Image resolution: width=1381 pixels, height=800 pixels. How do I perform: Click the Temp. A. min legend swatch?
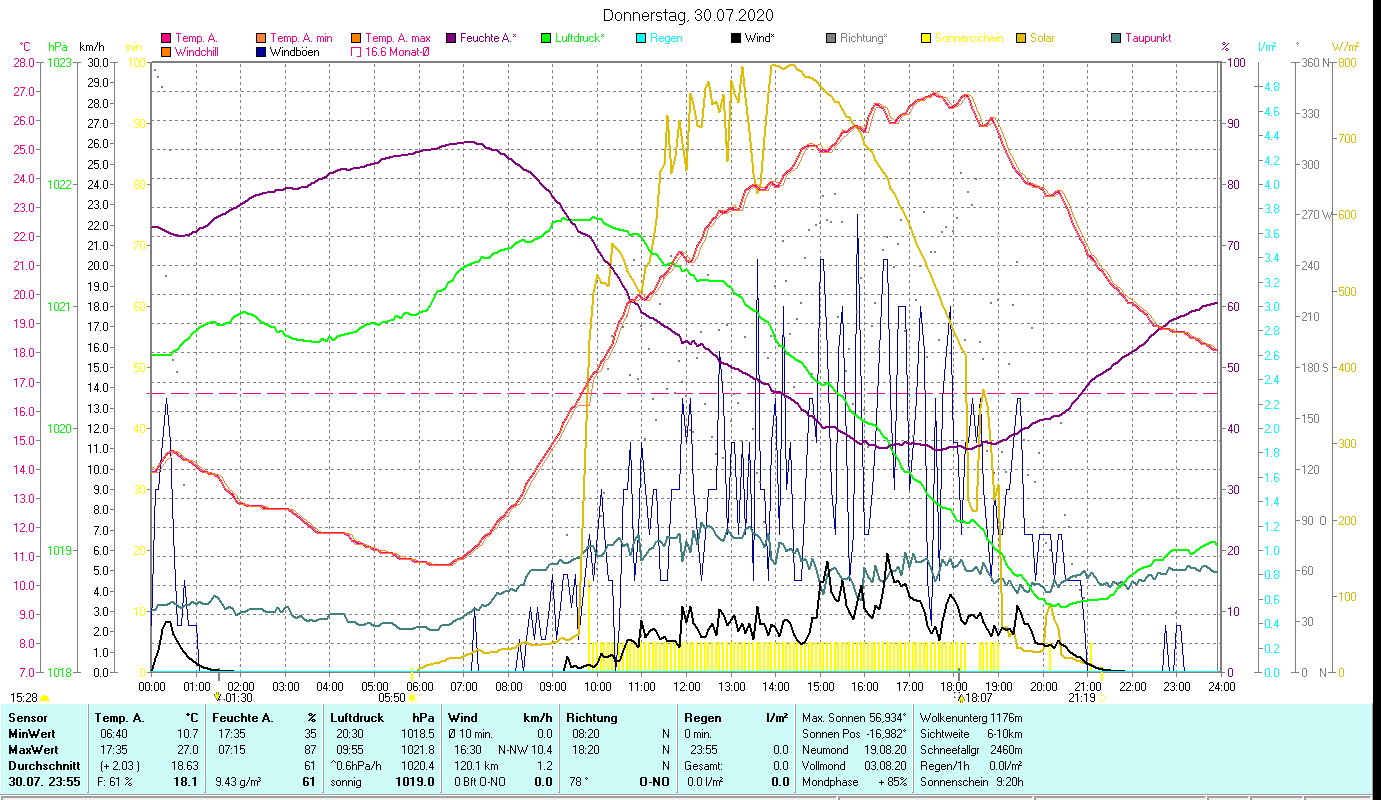[261, 38]
